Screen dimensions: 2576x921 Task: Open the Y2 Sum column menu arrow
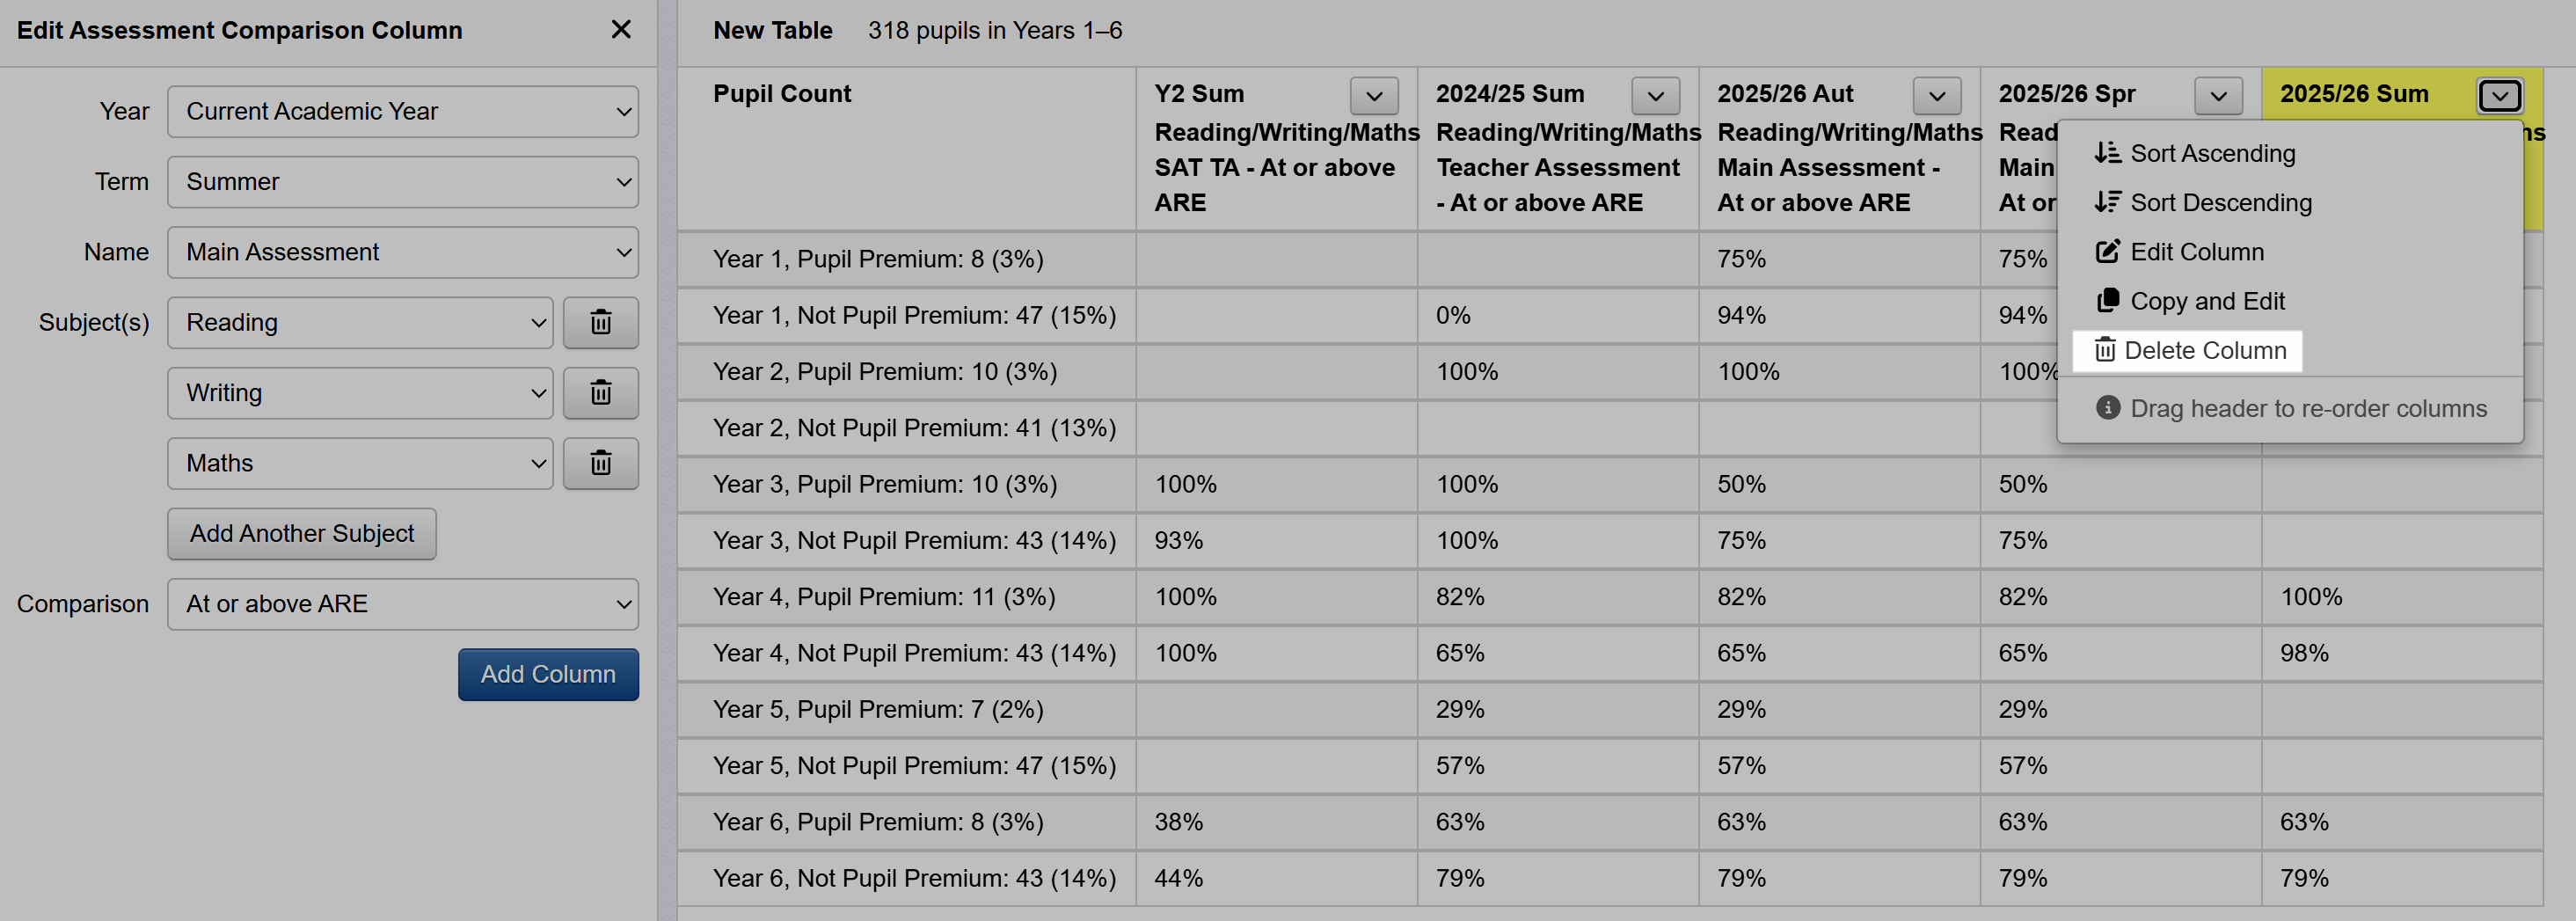tap(1373, 96)
